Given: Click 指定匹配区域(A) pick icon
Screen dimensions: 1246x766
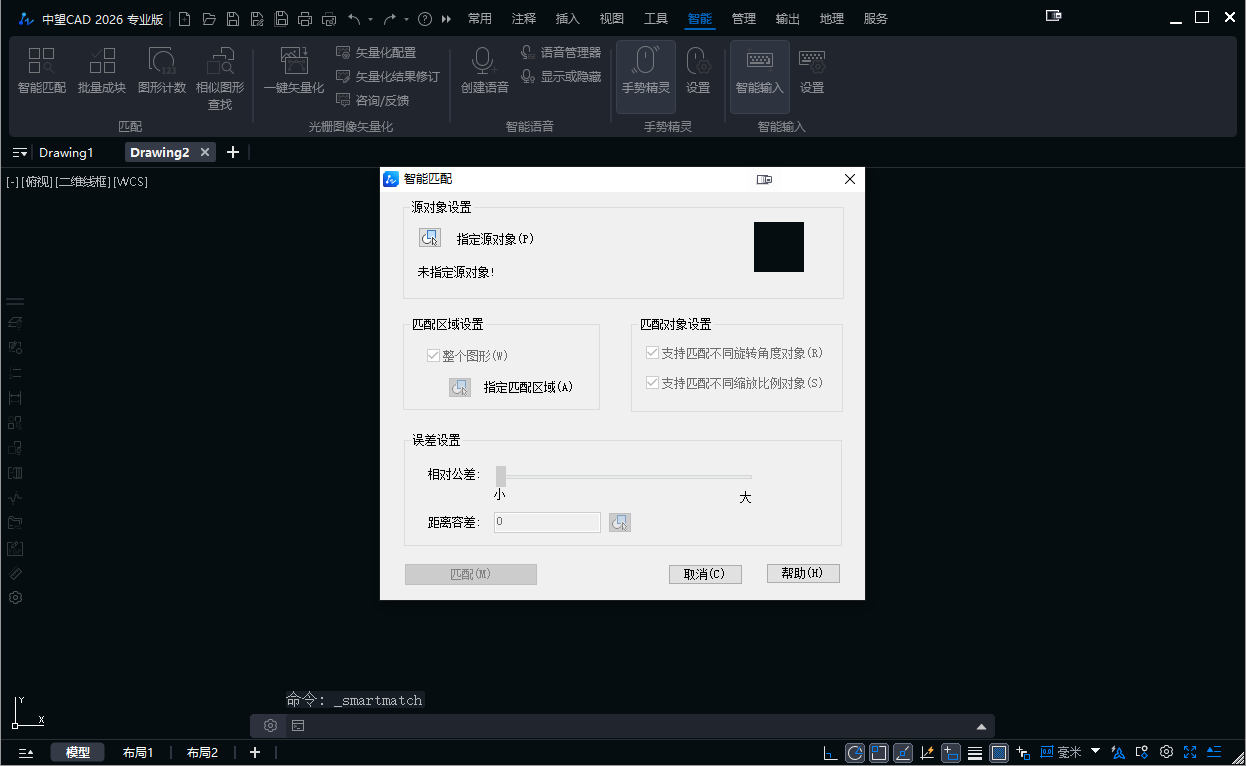Looking at the screenshot, I should point(460,387).
